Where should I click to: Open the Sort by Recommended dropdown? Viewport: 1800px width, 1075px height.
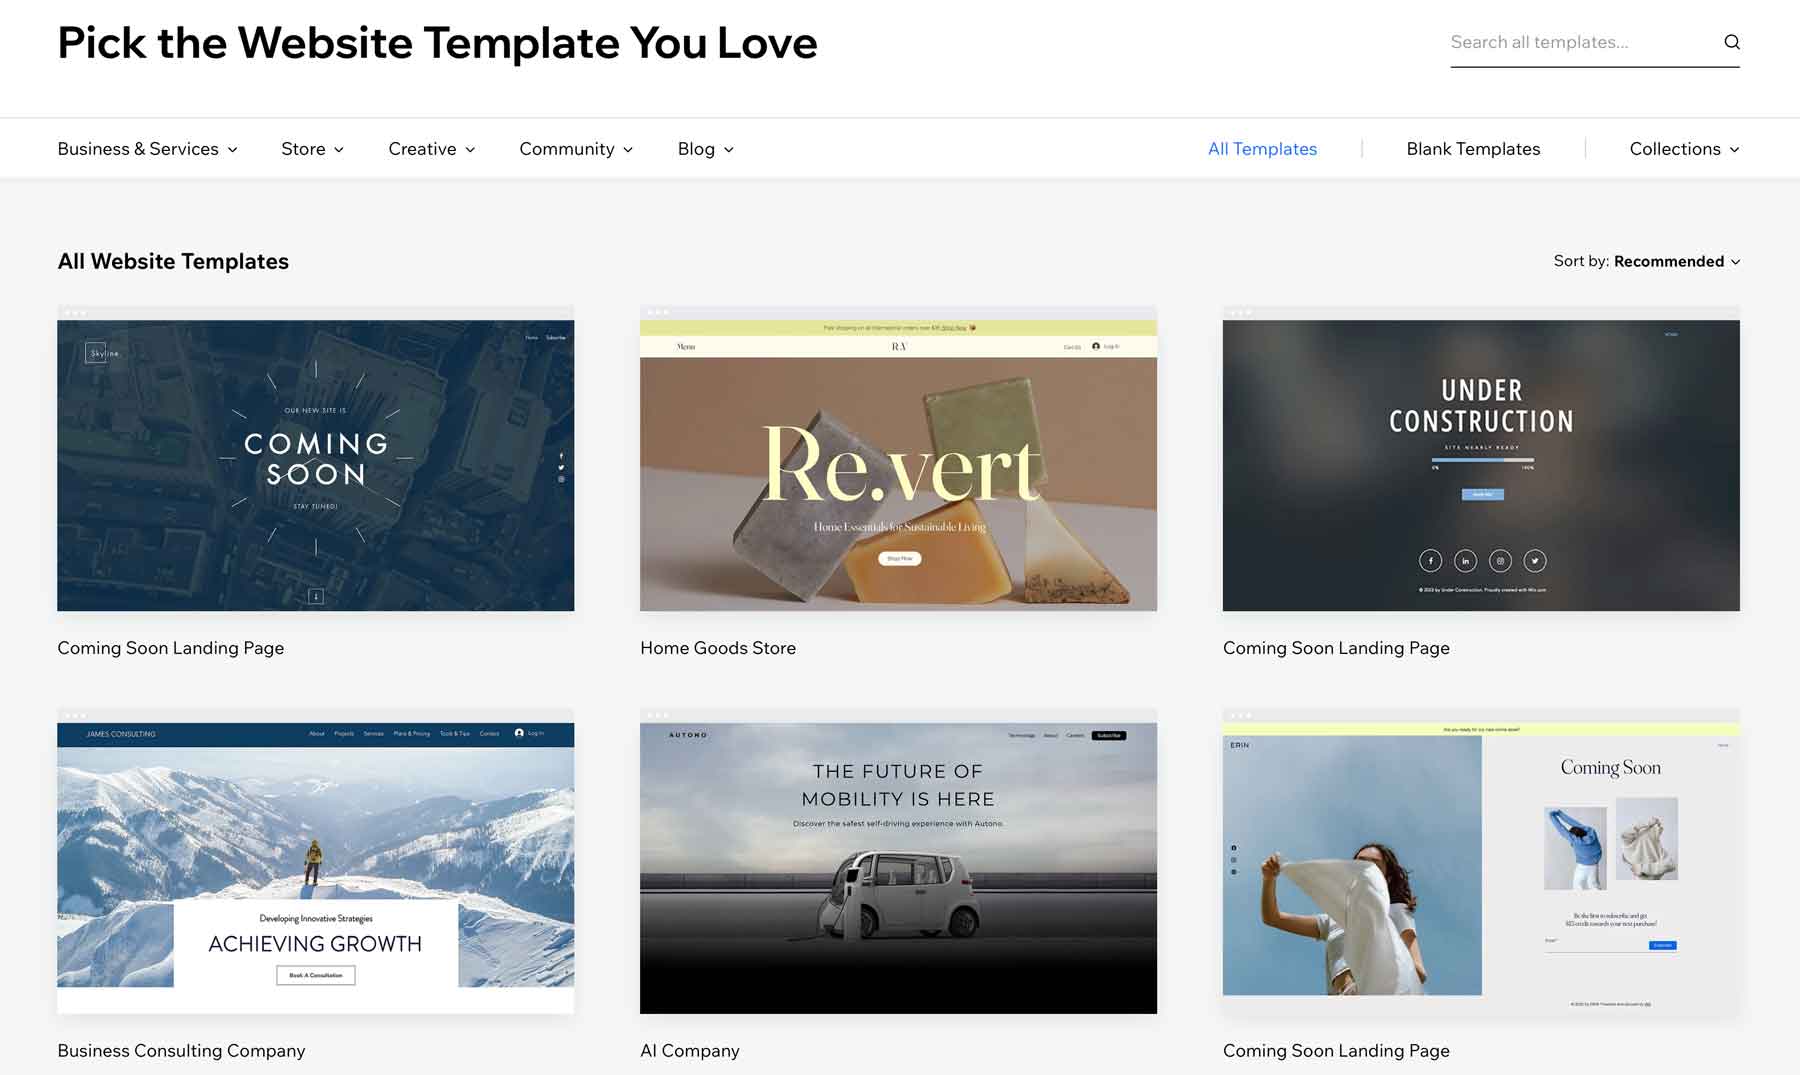pyautogui.click(x=1675, y=261)
